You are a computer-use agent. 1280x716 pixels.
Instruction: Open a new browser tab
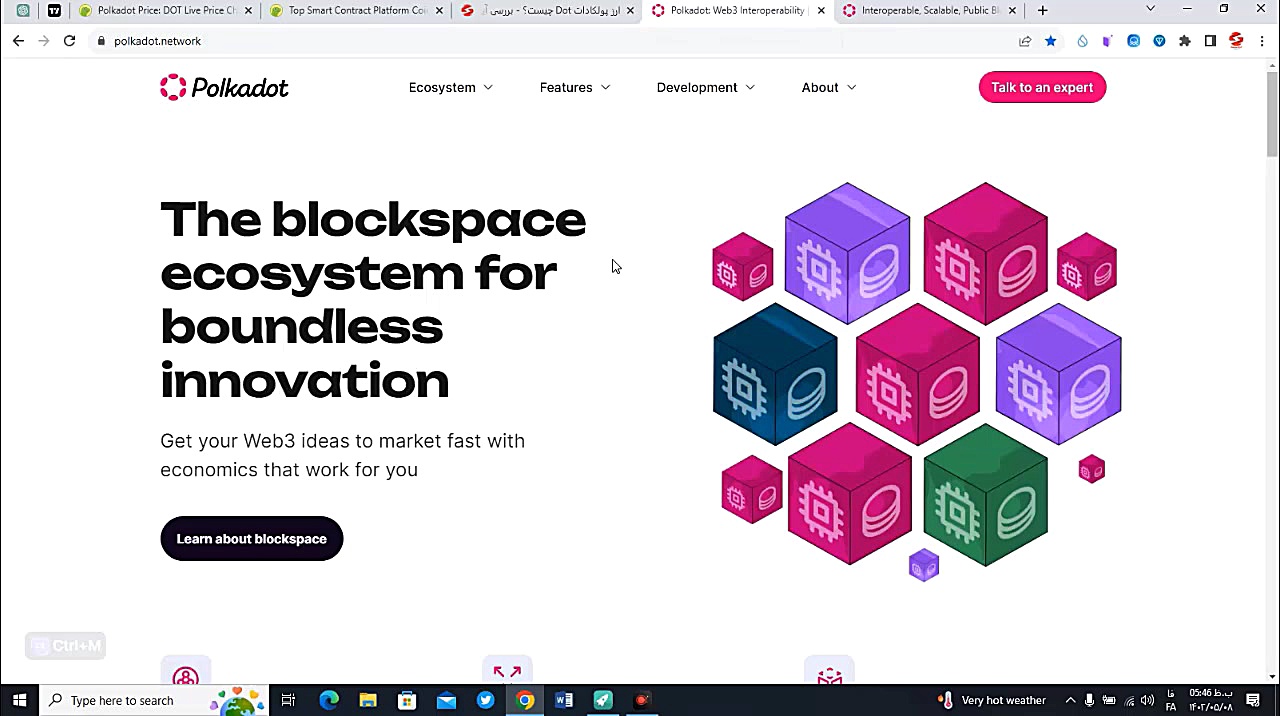(x=1043, y=10)
